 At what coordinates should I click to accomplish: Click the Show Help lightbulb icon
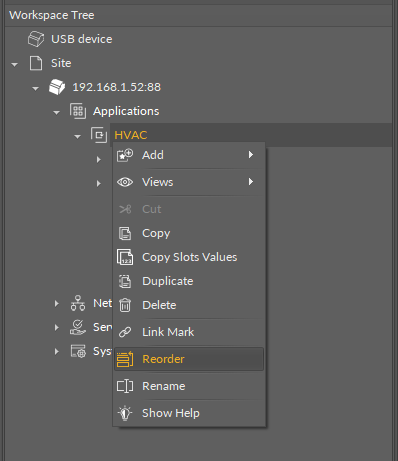pos(125,413)
